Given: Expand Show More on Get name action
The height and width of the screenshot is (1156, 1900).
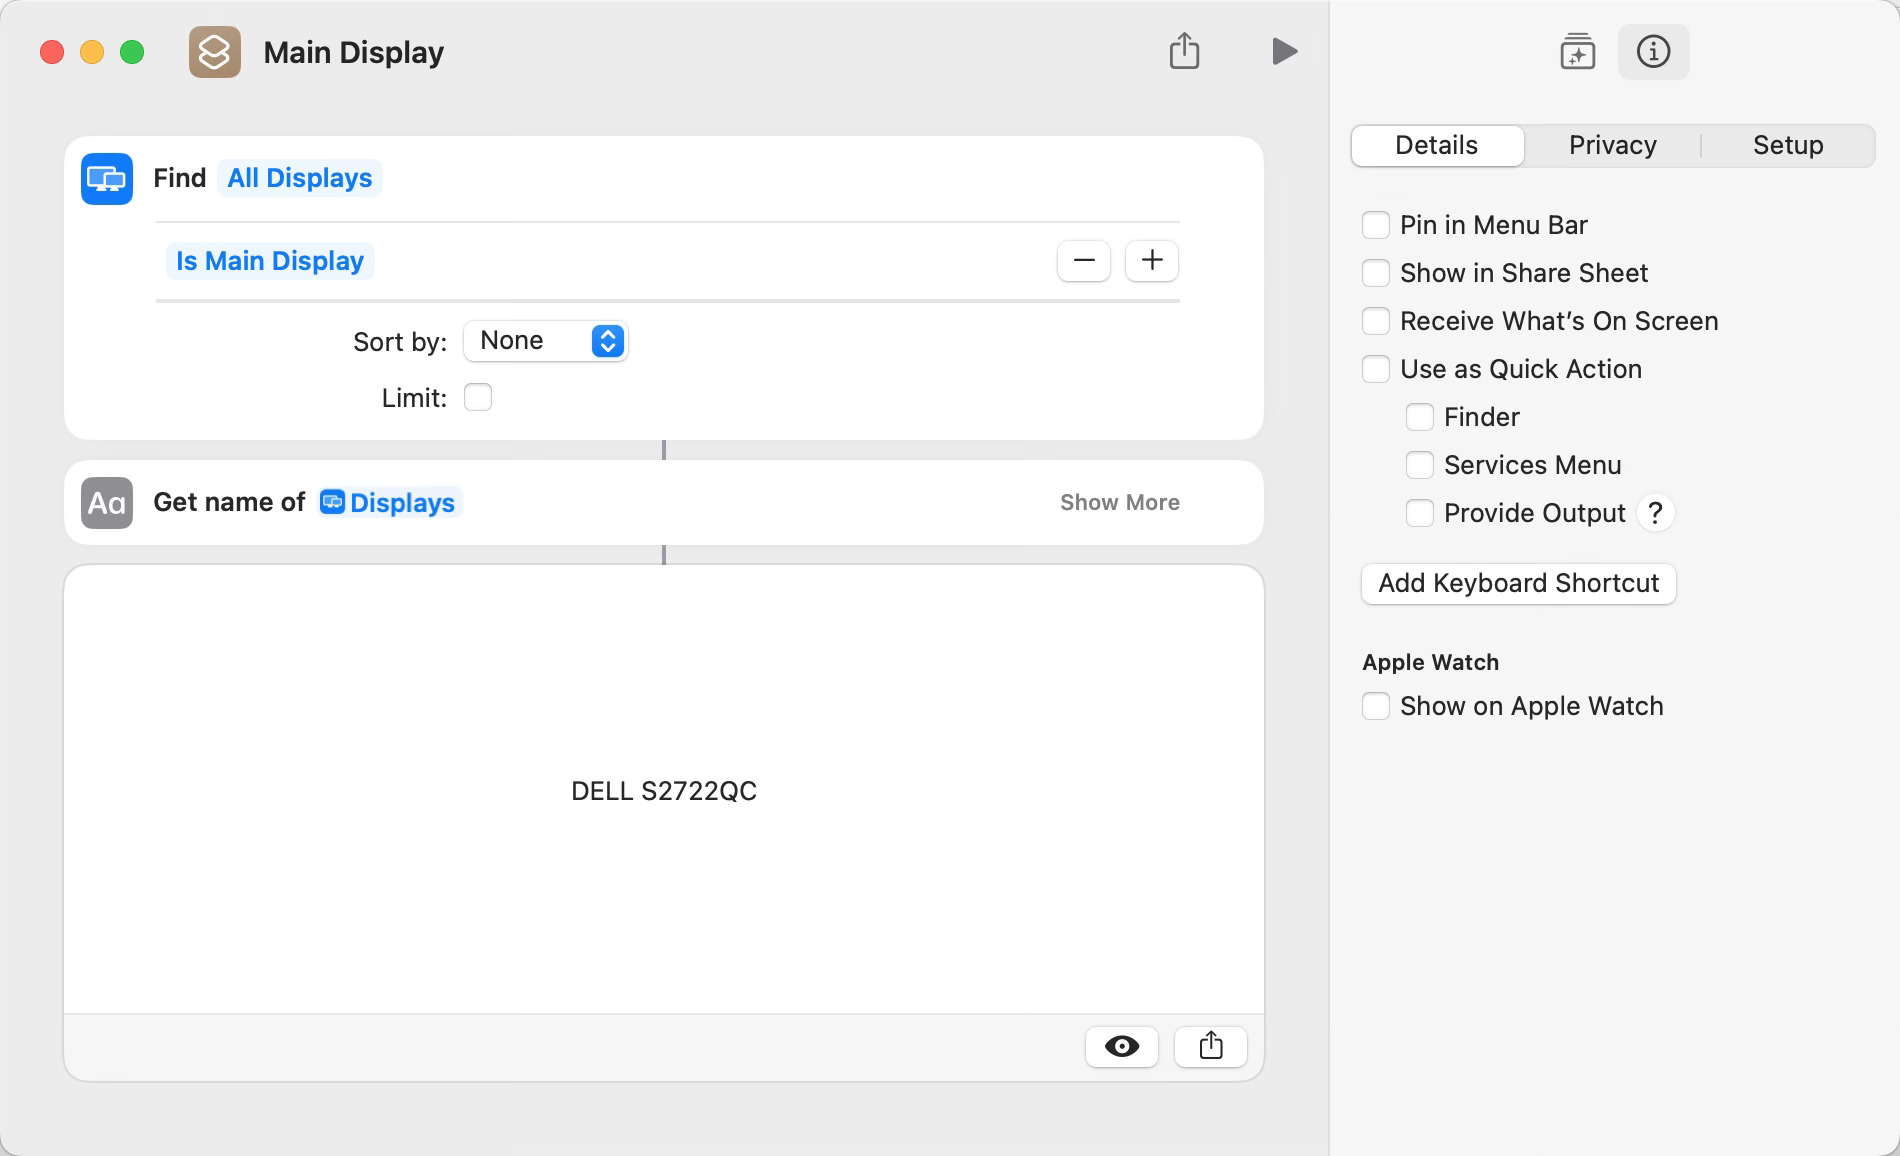Looking at the screenshot, I should tap(1120, 503).
